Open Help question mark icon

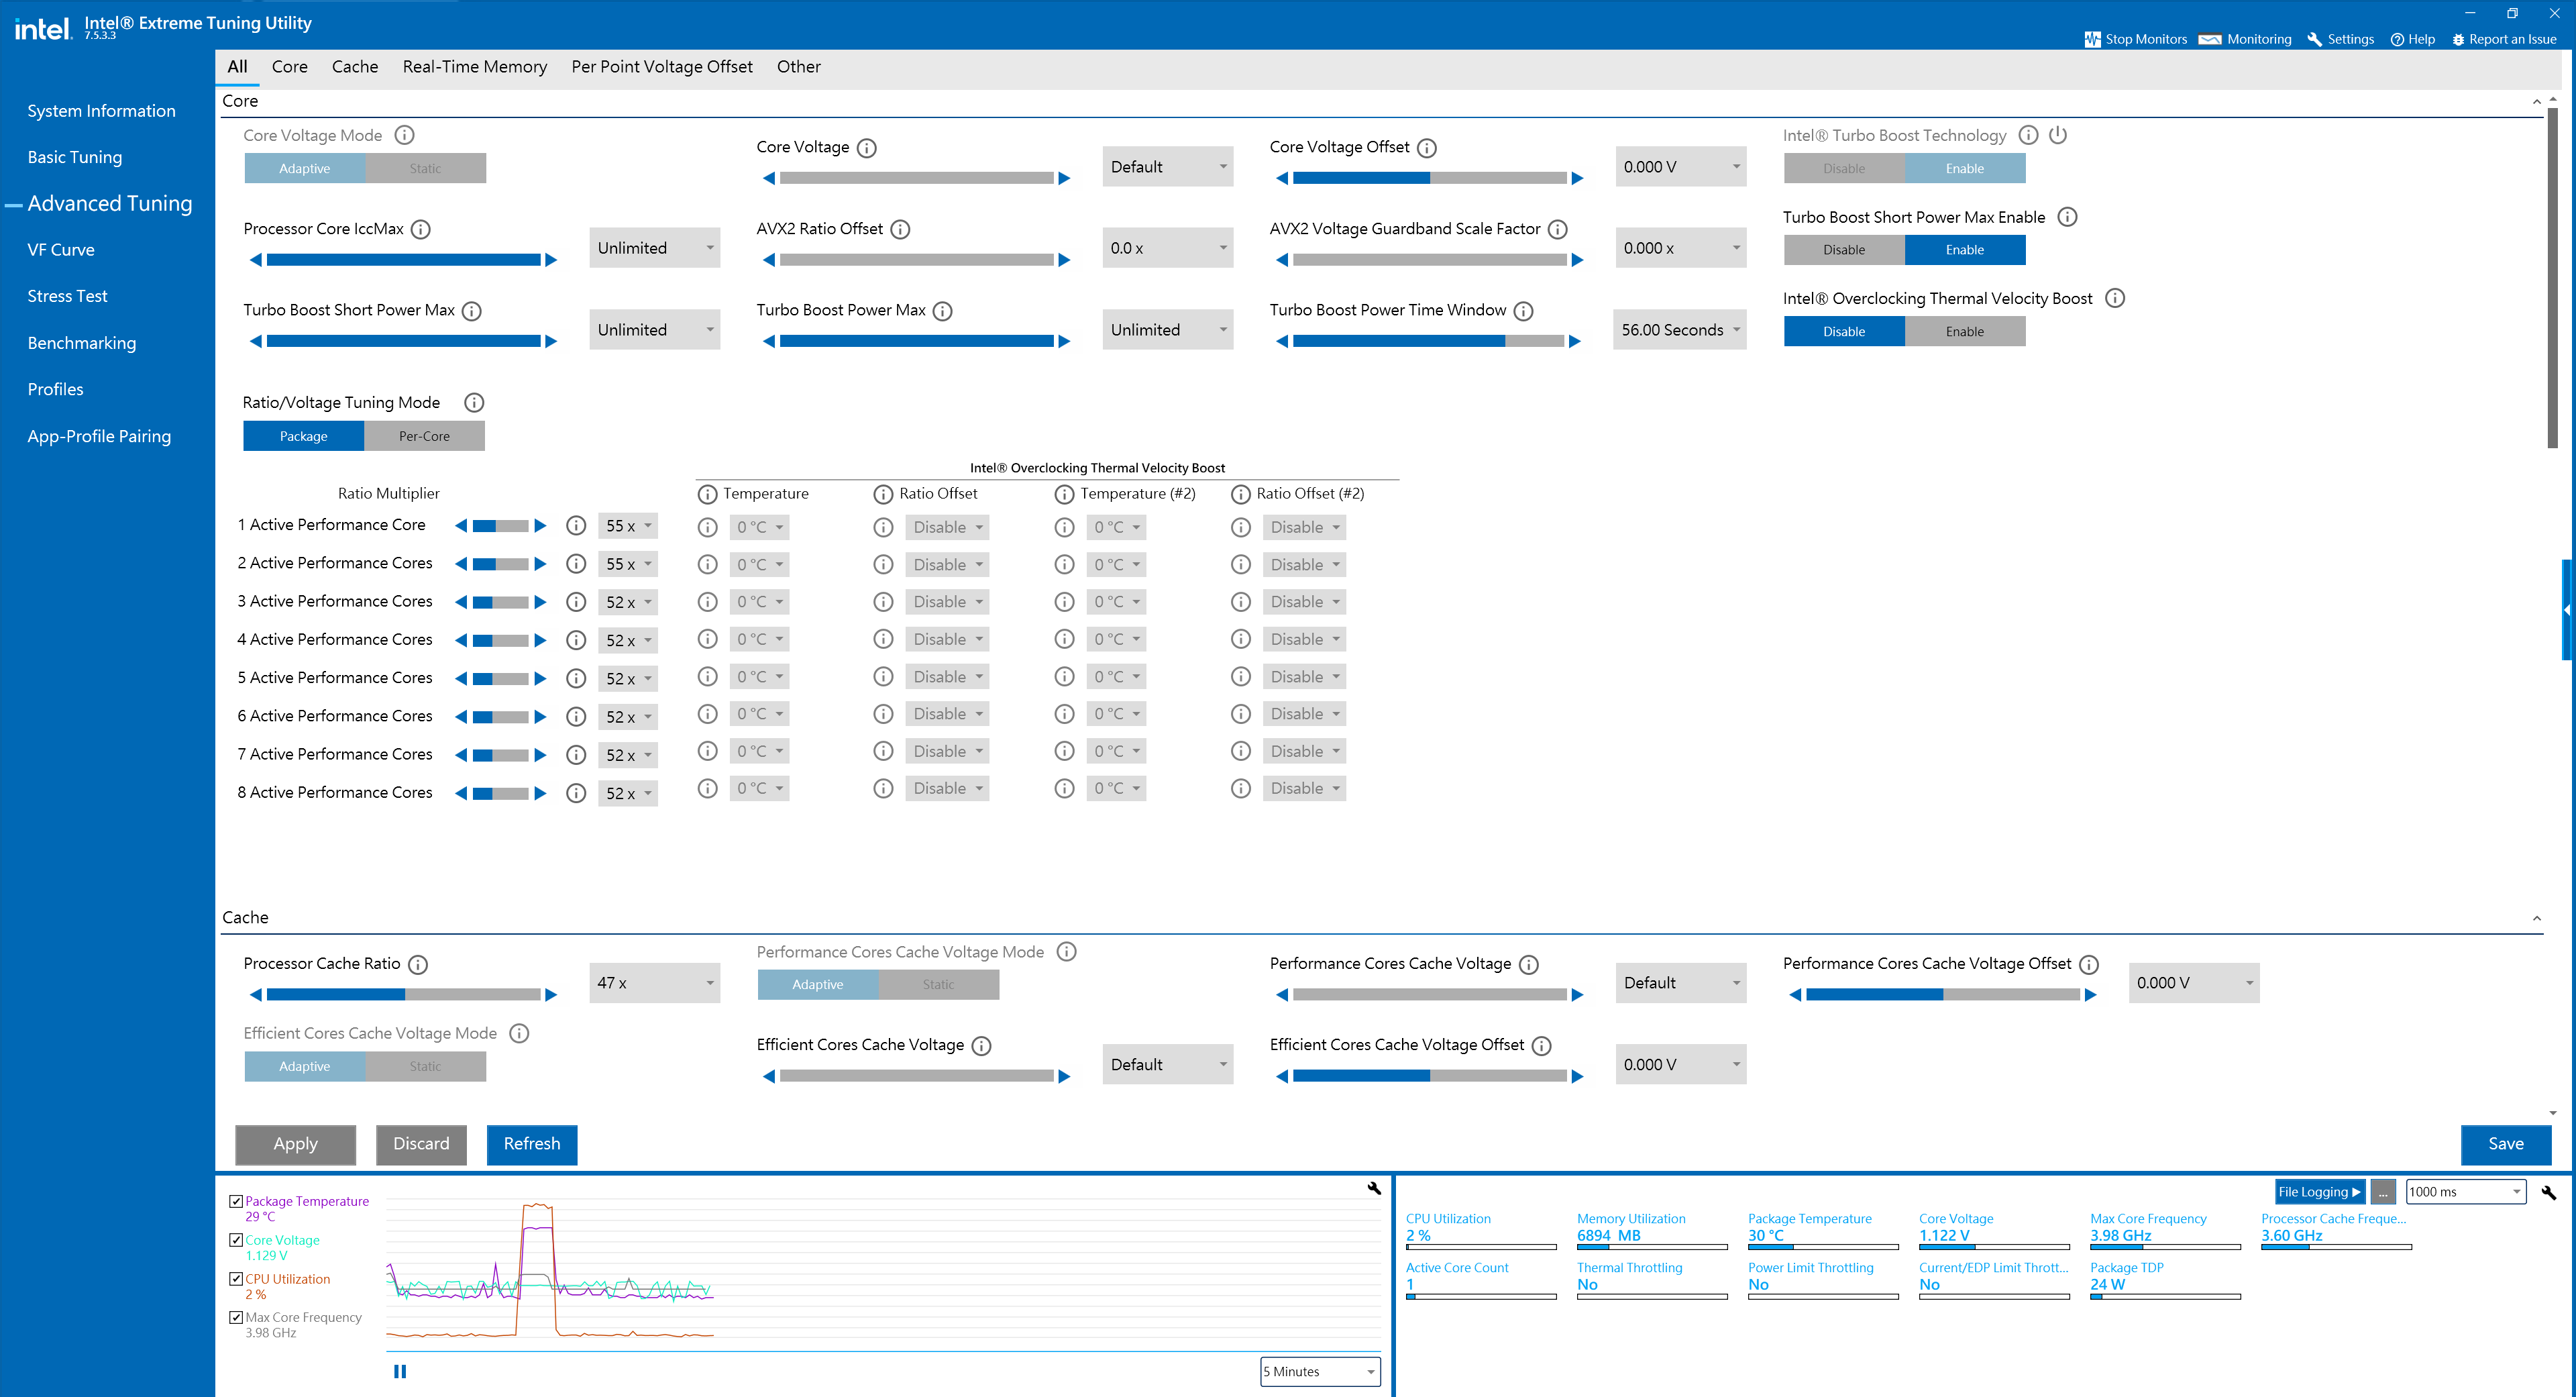point(2397,39)
